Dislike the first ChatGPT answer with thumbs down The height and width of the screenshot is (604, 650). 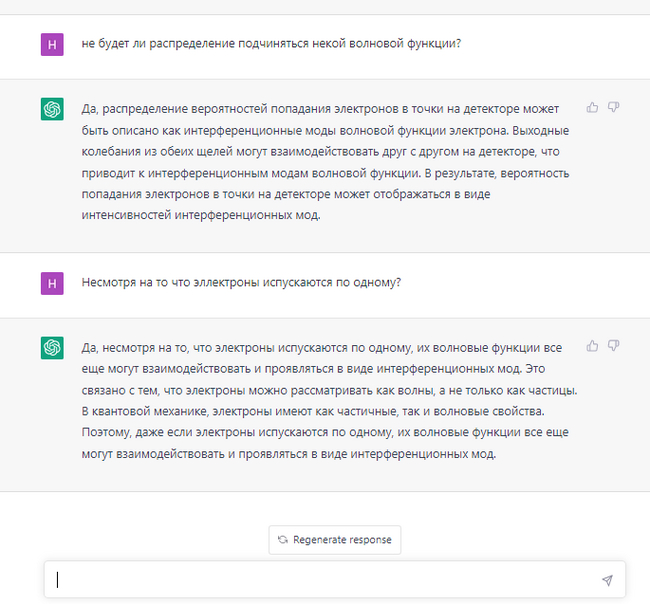pyautogui.click(x=614, y=107)
